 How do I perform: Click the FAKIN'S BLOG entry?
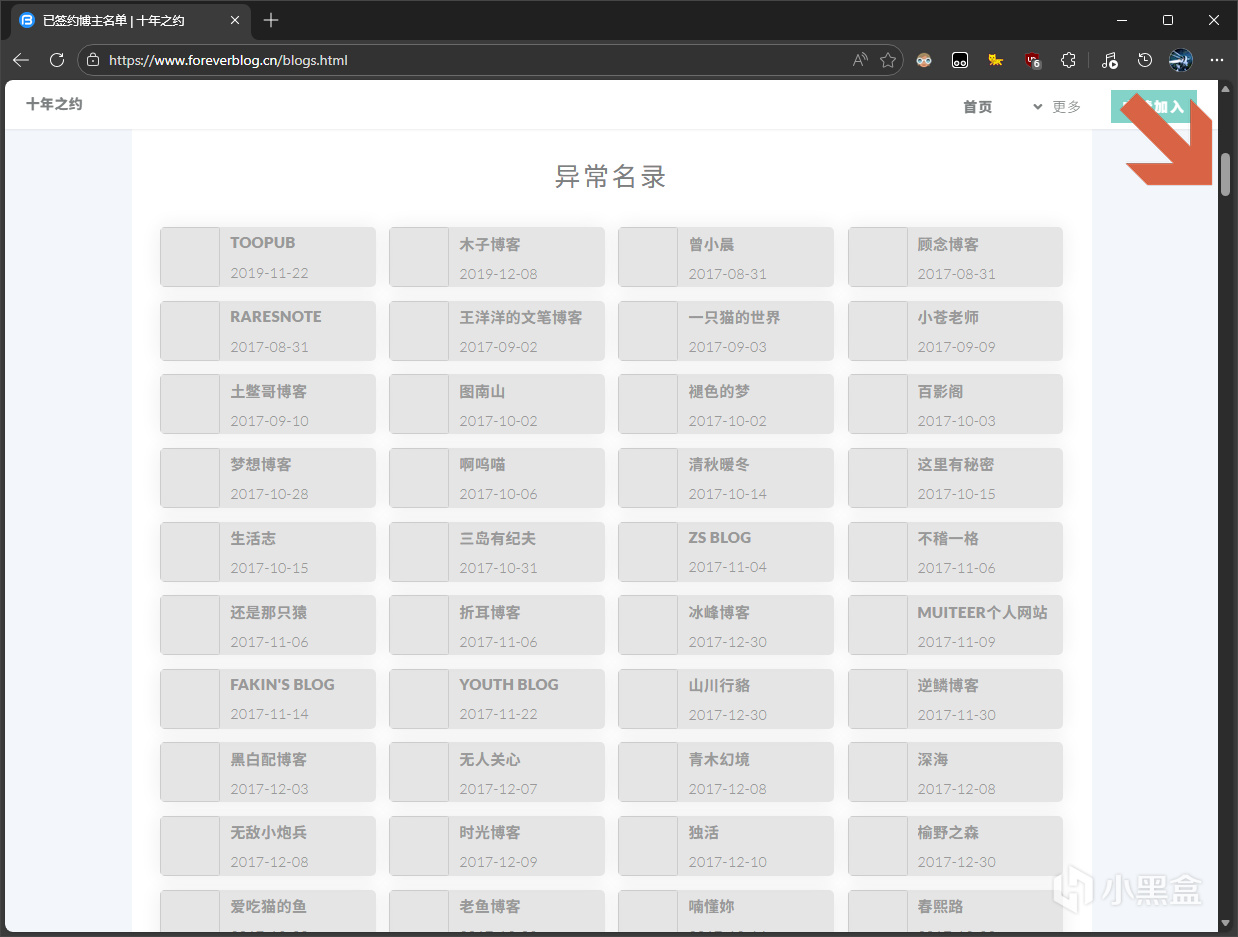[x=268, y=699]
